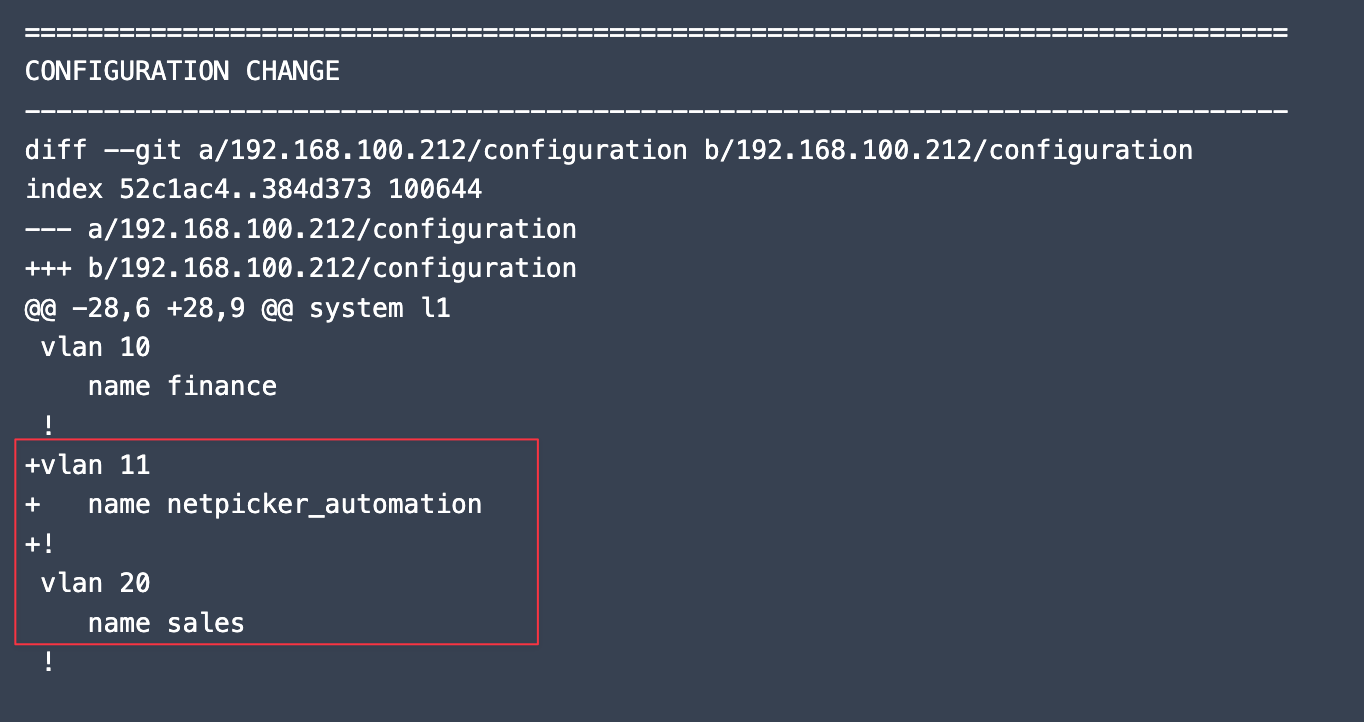Viewport: 1364px width, 722px height.
Task: Click the "CONFIGURATION CHANGE" heading text
Action: pyautogui.click(x=182, y=72)
